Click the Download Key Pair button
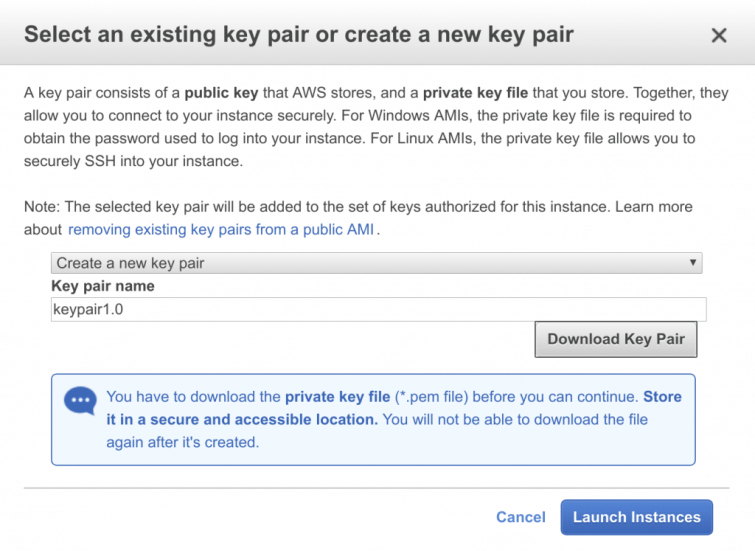 point(615,339)
